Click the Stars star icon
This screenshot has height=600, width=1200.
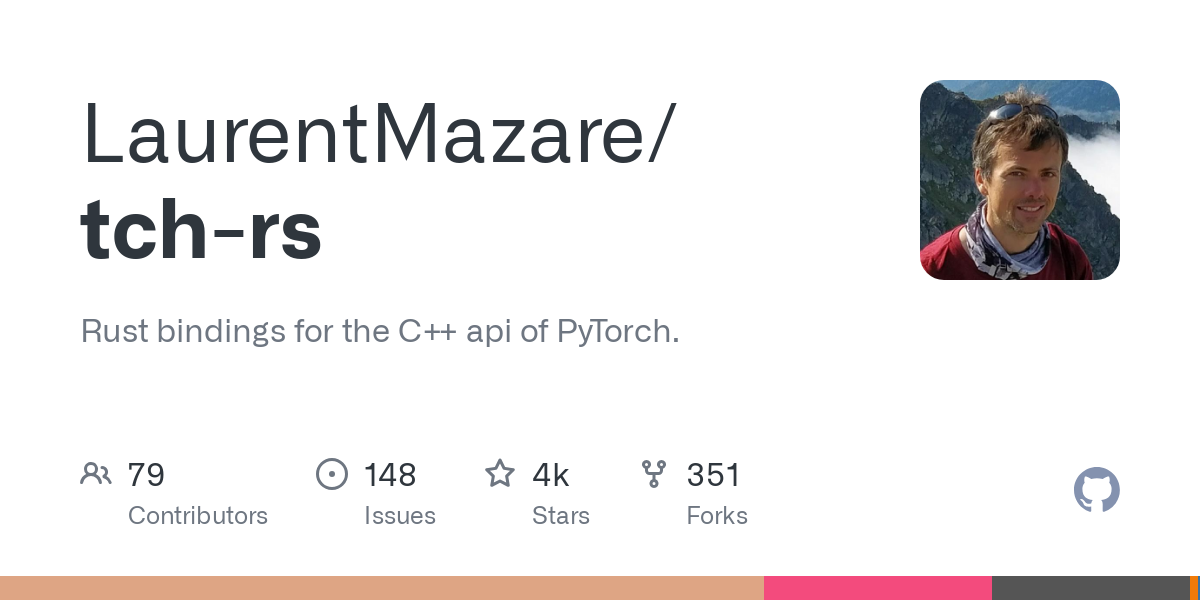[x=500, y=474]
